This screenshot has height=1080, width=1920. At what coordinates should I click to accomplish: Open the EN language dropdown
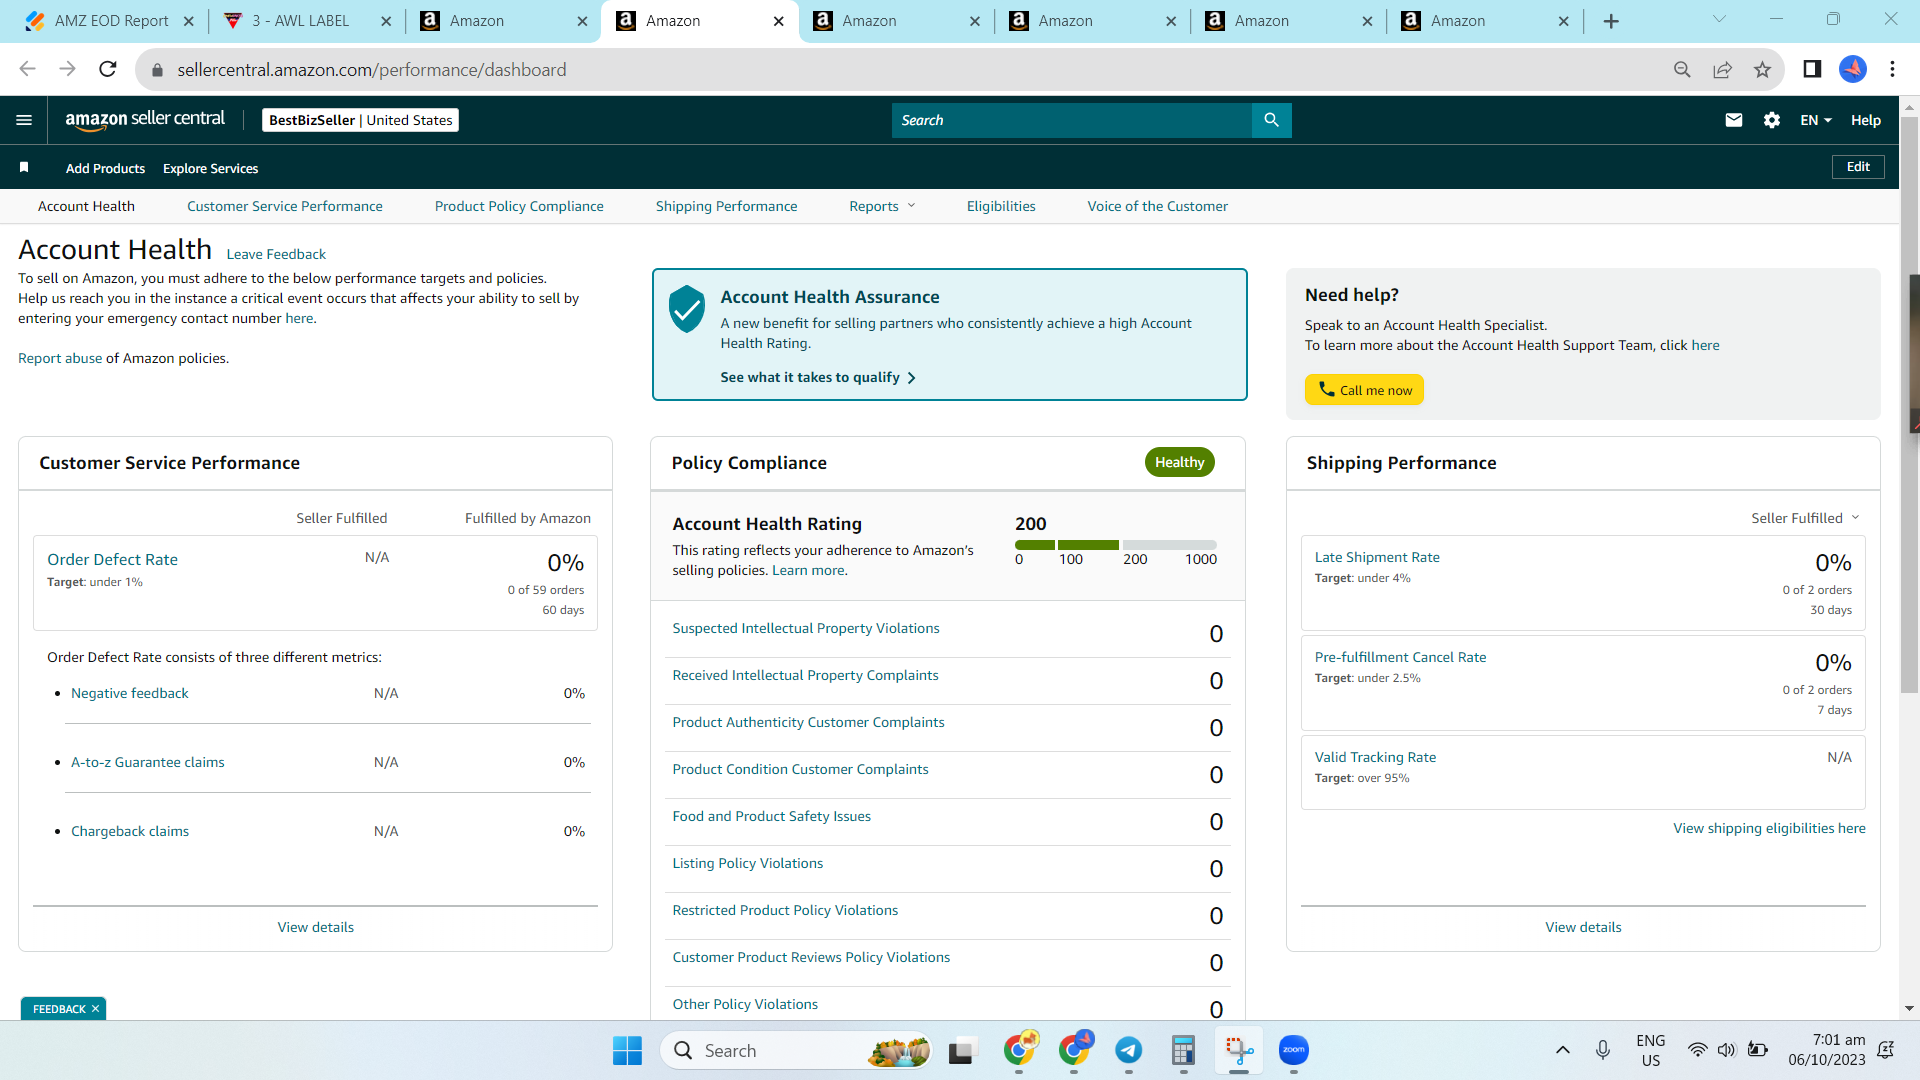[1816, 120]
